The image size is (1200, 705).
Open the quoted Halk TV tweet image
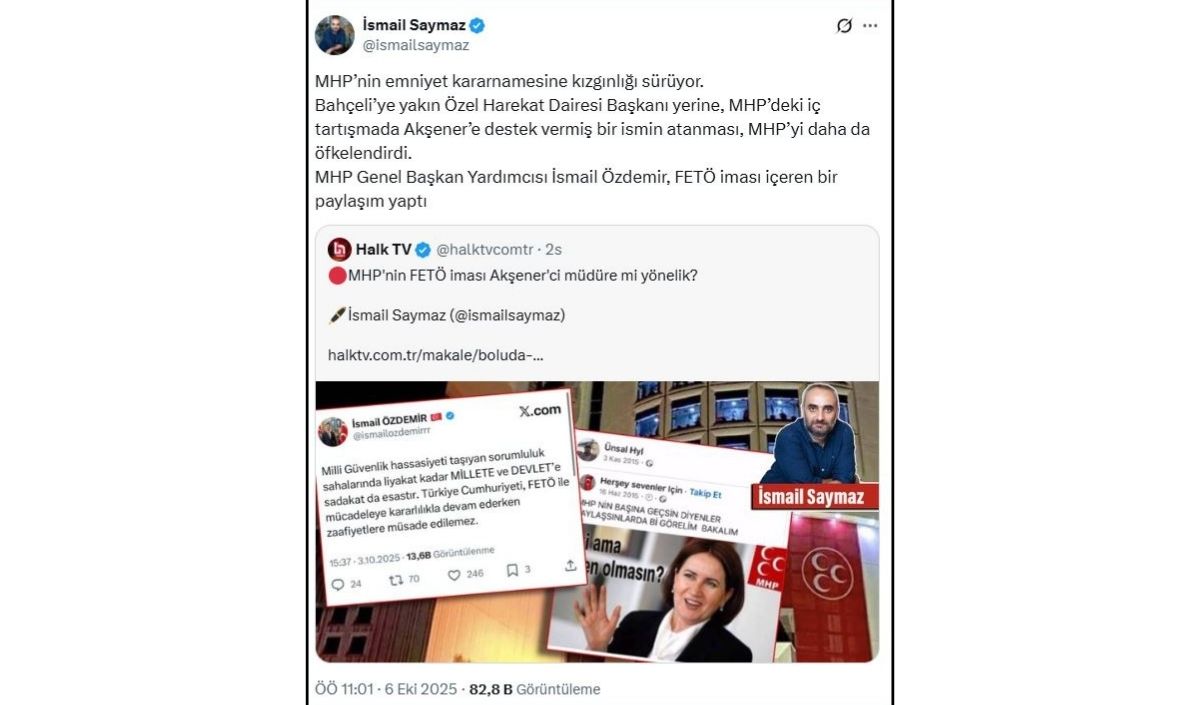tap(597, 521)
